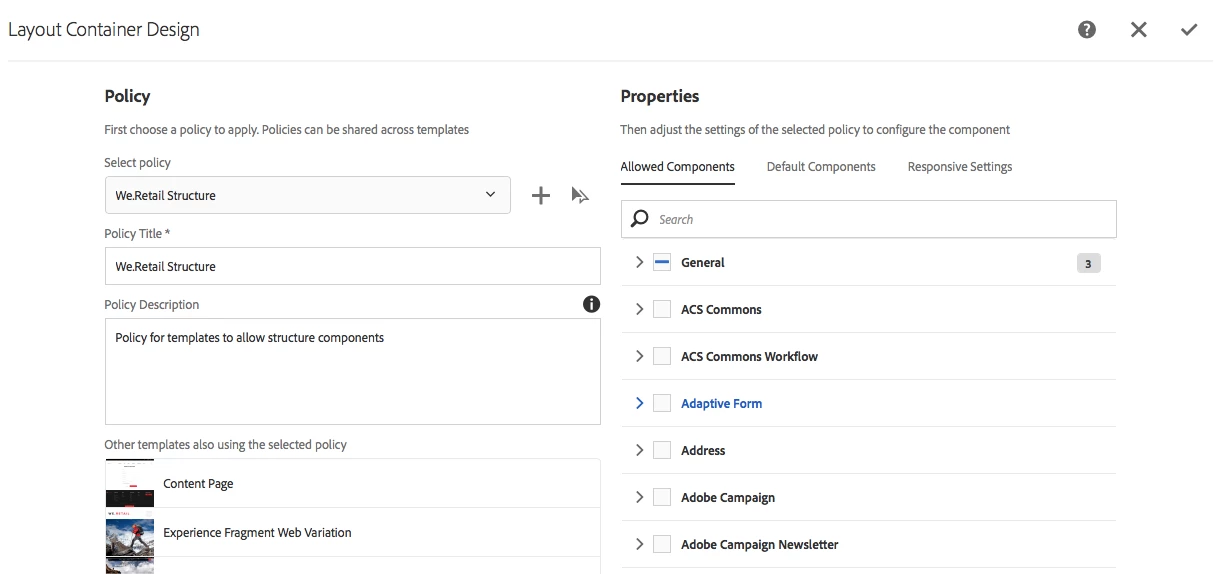The image size is (1215, 574).
Task: Click the Policy Description info icon
Action: (591, 304)
